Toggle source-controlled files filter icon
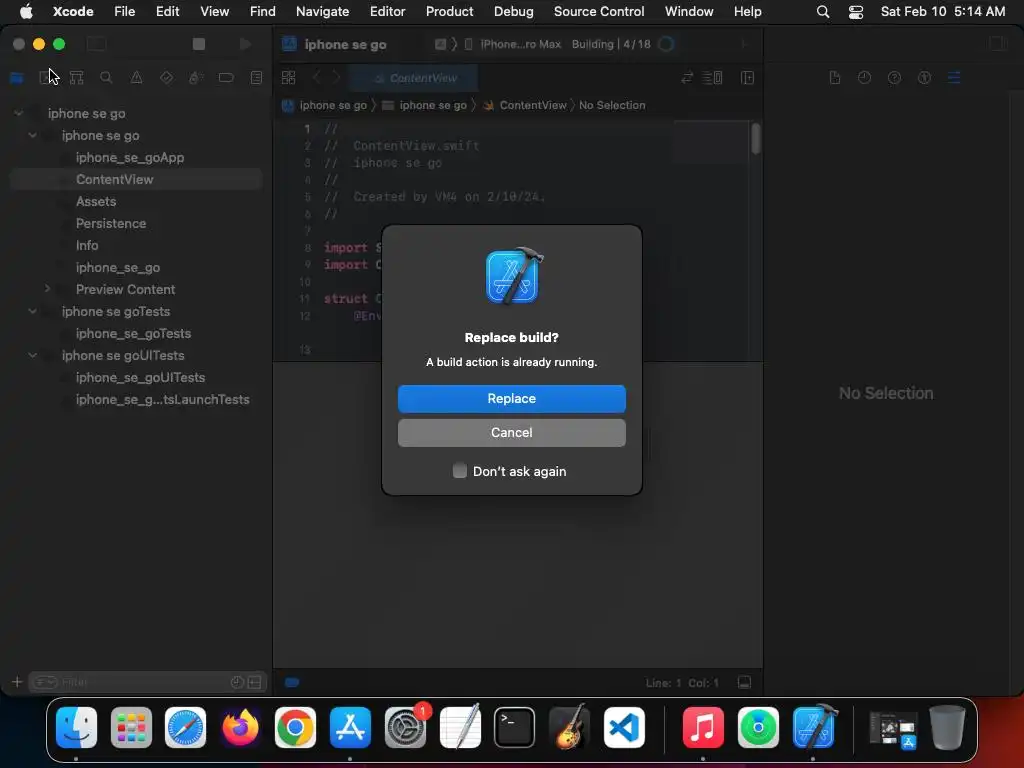This screenshot has height=768, width=1024. (x=255, y=682)
